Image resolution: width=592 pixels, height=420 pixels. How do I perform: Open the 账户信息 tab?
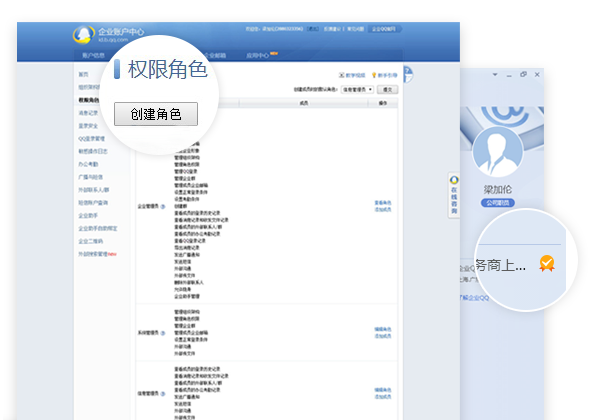point(93,56)
